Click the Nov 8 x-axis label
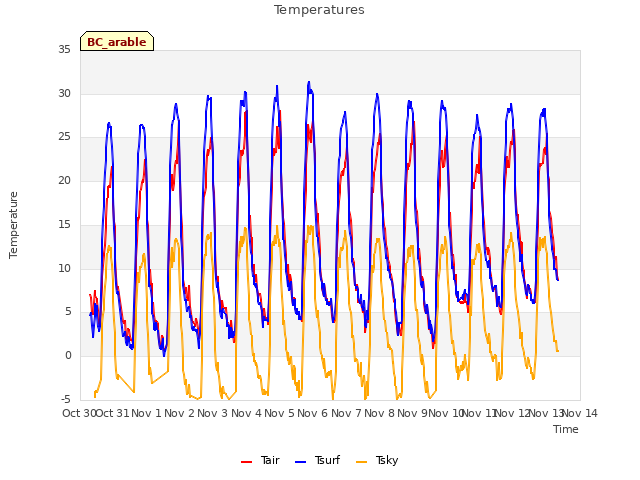The height and width of the screenshot is (480, 640). tap(380, 413)
